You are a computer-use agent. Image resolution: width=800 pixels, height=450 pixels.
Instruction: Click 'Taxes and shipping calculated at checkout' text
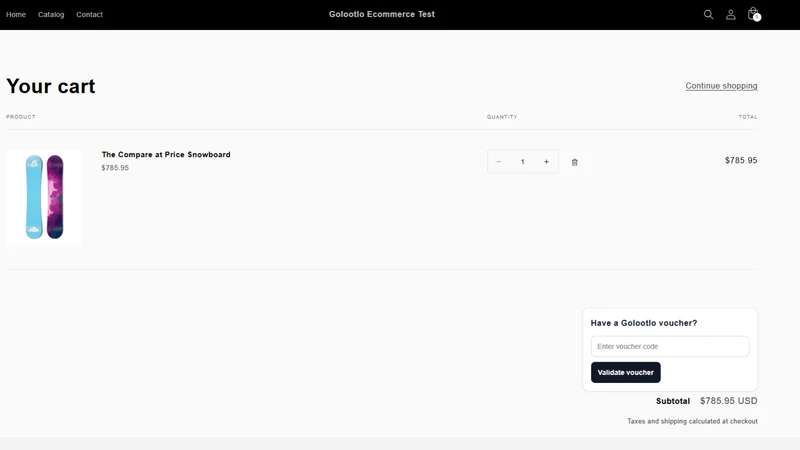pyautogui.click(x=692, y=421)
